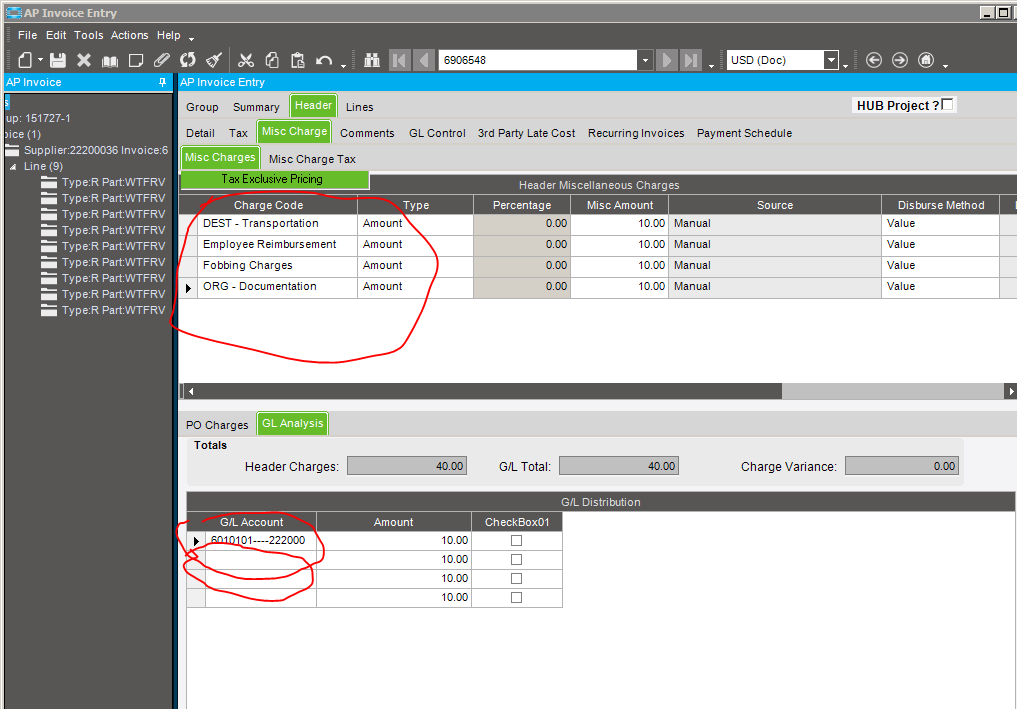Check CheckBox01 for the first G/L row
Image resolution: width=1017 pixels, height=709 pixels.
point(516,541)
